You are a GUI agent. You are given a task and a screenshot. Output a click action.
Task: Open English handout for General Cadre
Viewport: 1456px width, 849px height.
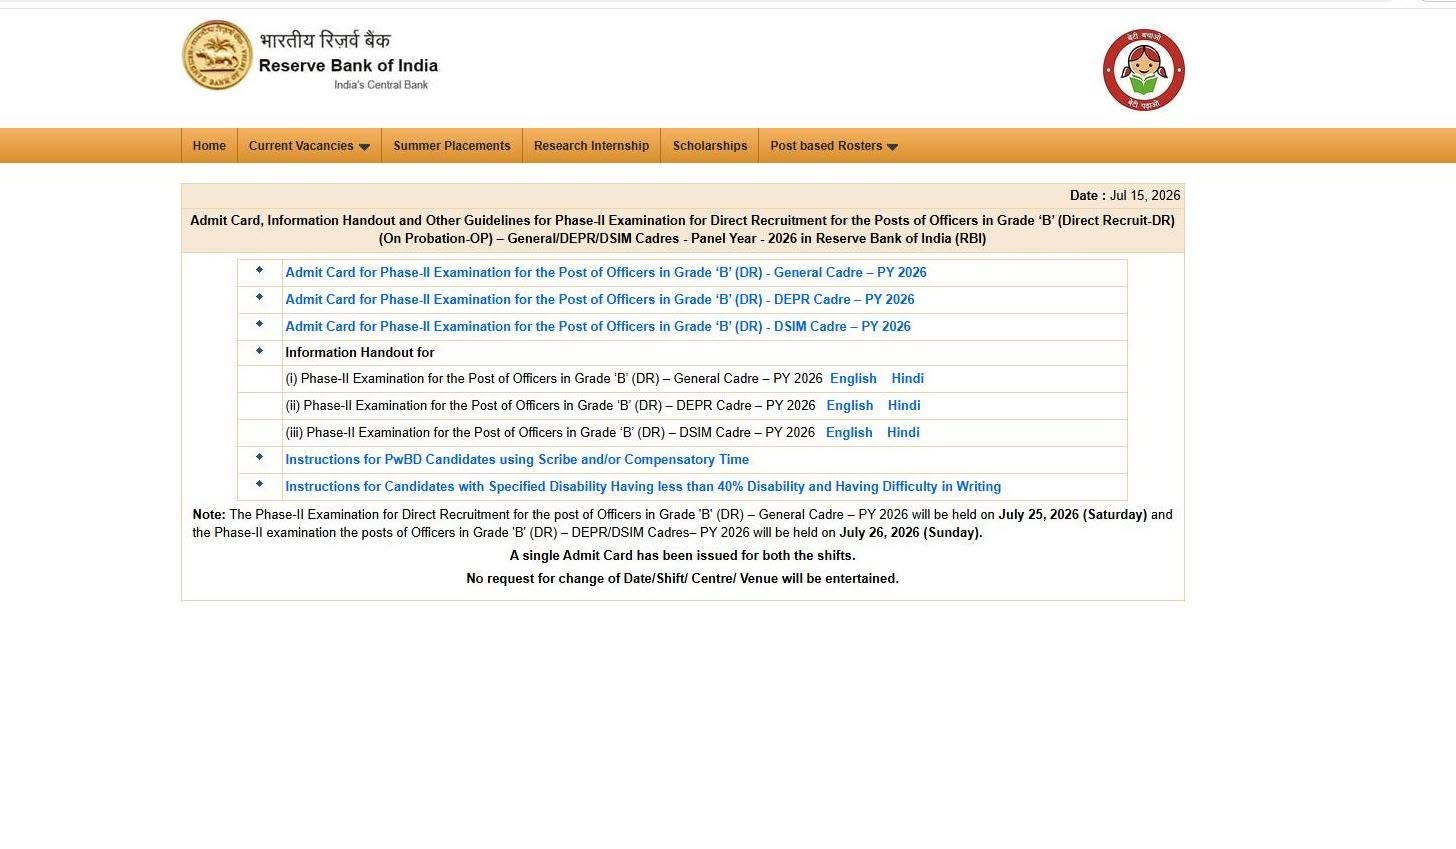point(853,379)
